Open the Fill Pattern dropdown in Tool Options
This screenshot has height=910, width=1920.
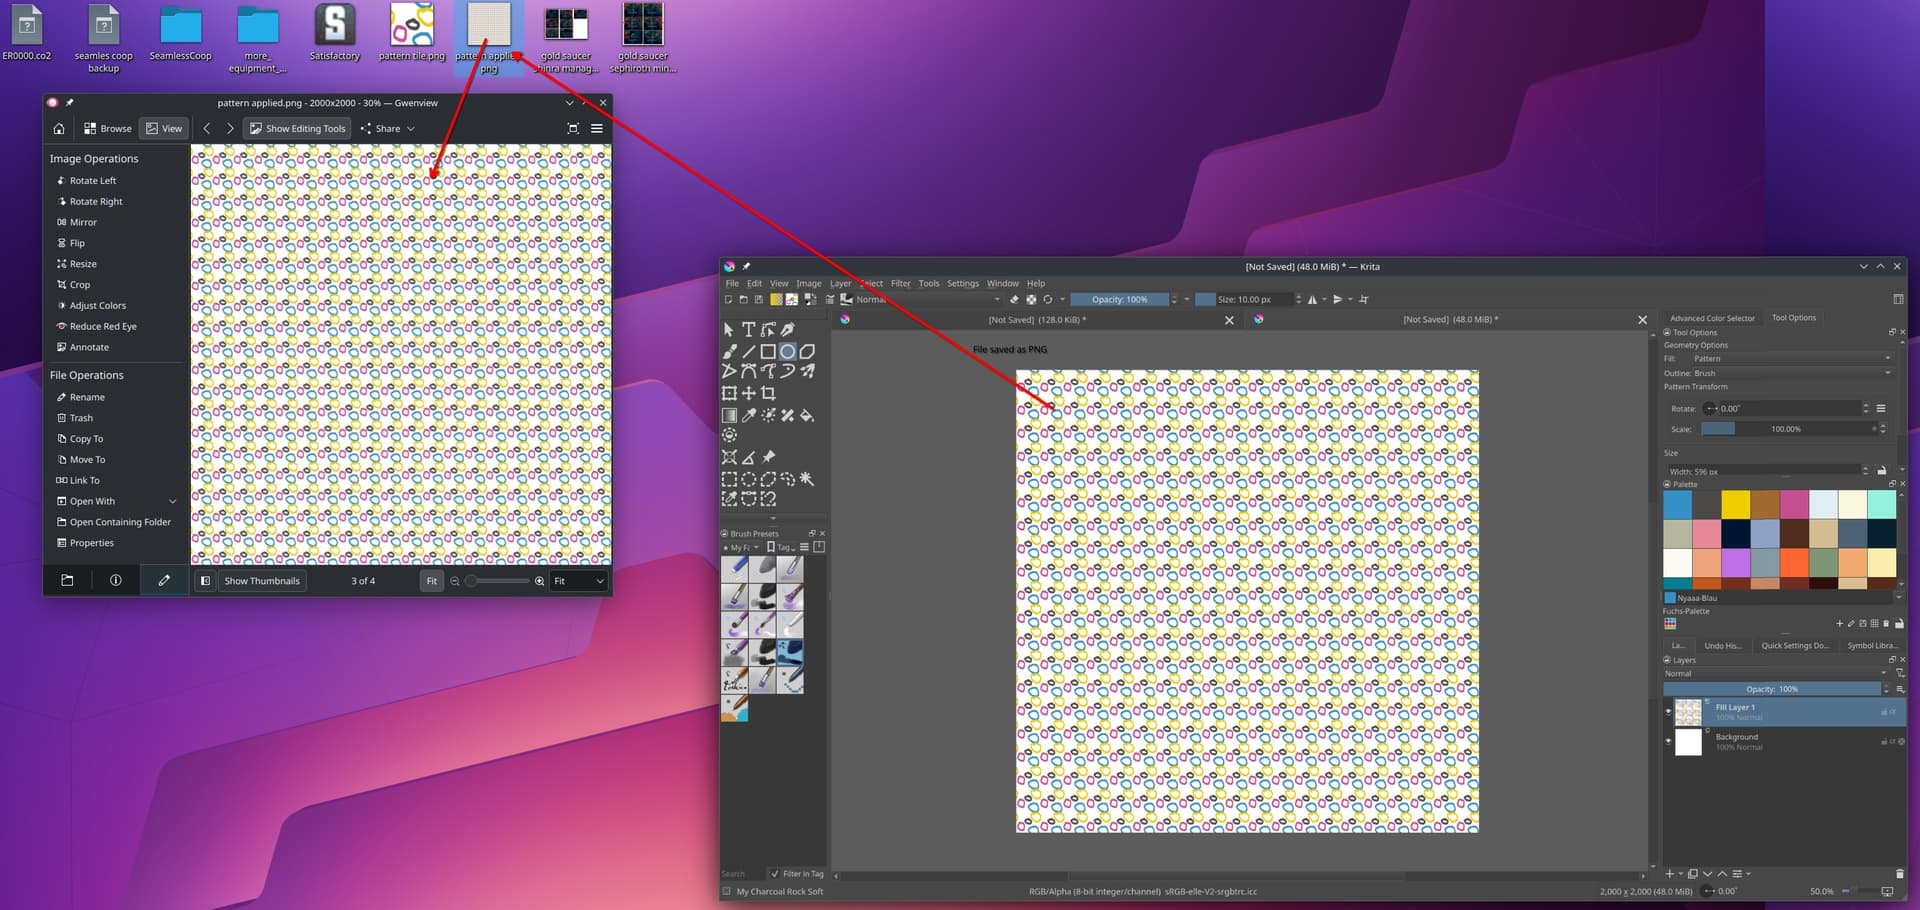pos(1792,358)
